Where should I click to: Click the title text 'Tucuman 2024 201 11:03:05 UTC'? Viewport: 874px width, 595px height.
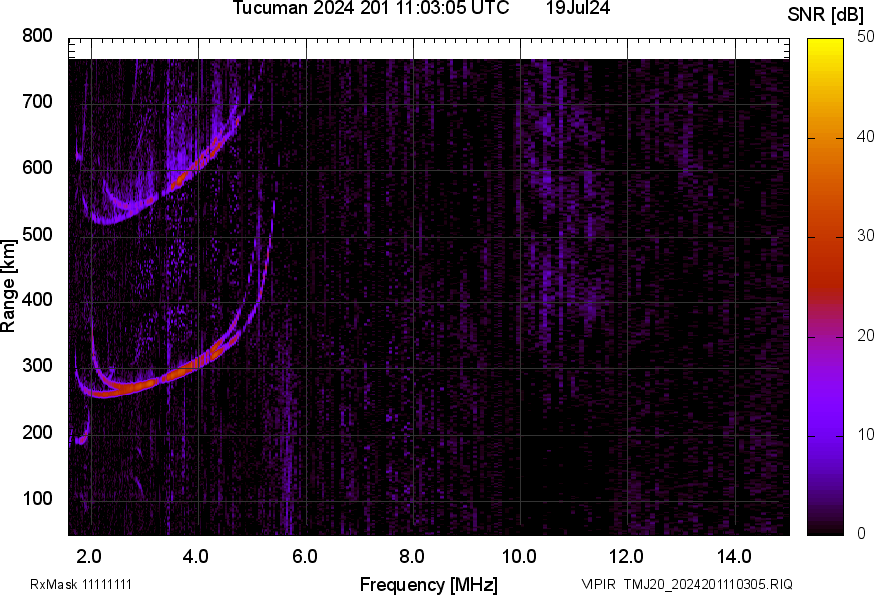point(371,8)
